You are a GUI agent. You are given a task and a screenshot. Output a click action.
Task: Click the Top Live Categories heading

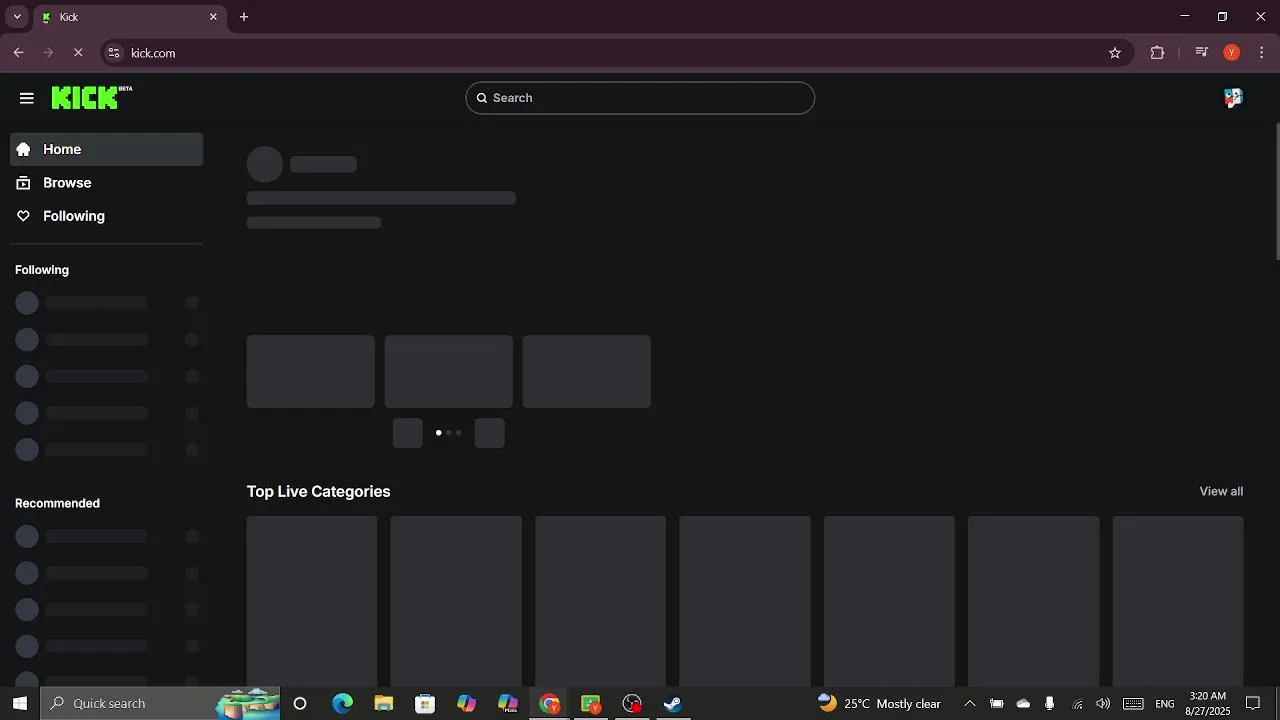318,491
